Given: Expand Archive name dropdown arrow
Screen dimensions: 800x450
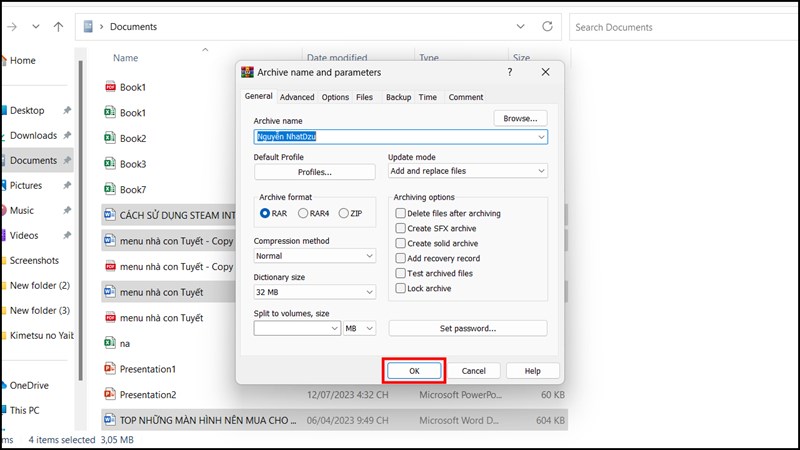Looking at the screenshot, I should [541, 137].
